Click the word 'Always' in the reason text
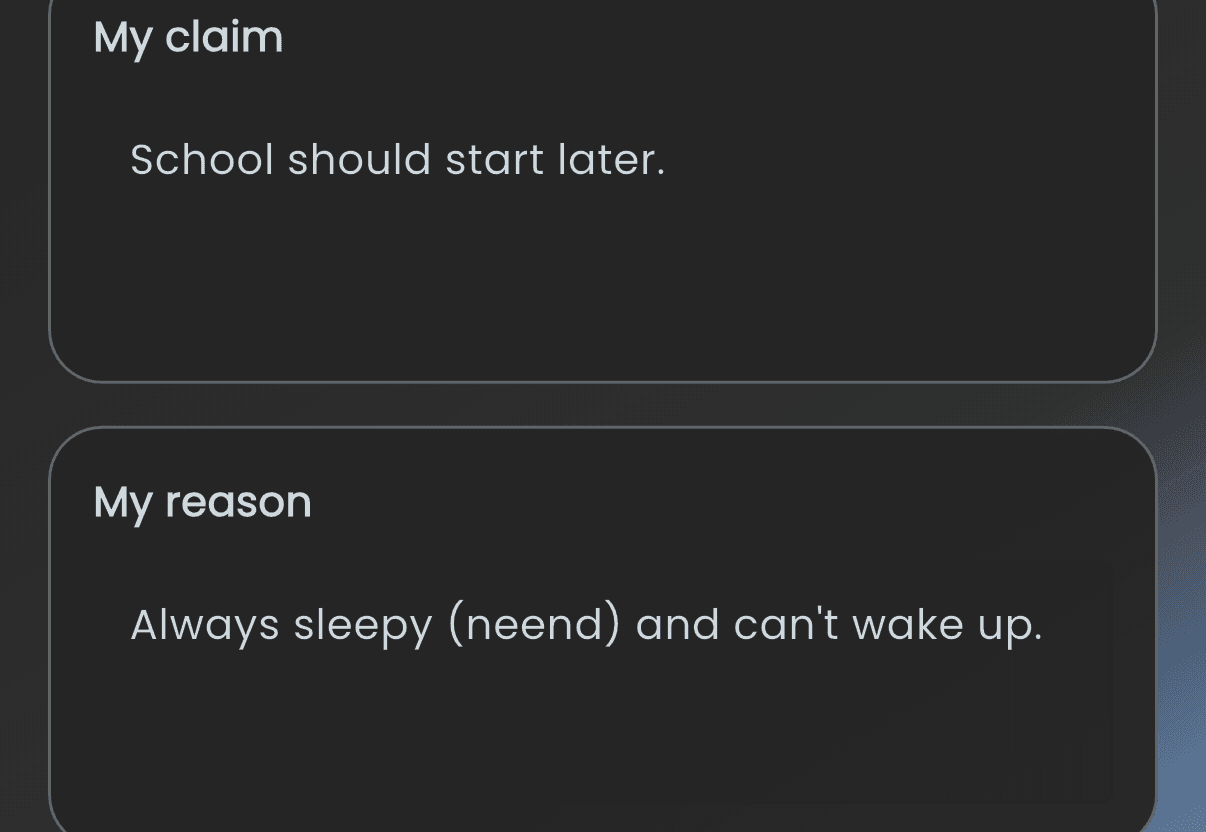Image resolution: width=1206 pixels, height=832 pixels. coord(205,626)
